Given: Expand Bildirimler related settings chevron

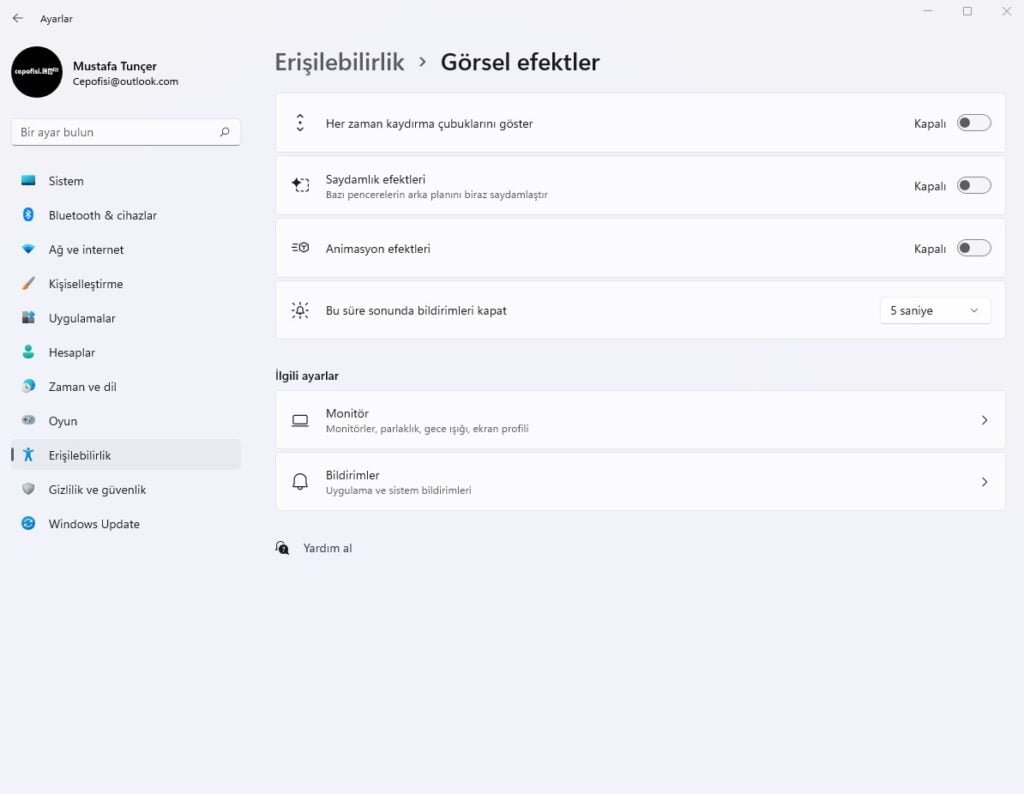Looking at the screenshot, I should click(x=984, y=482).
